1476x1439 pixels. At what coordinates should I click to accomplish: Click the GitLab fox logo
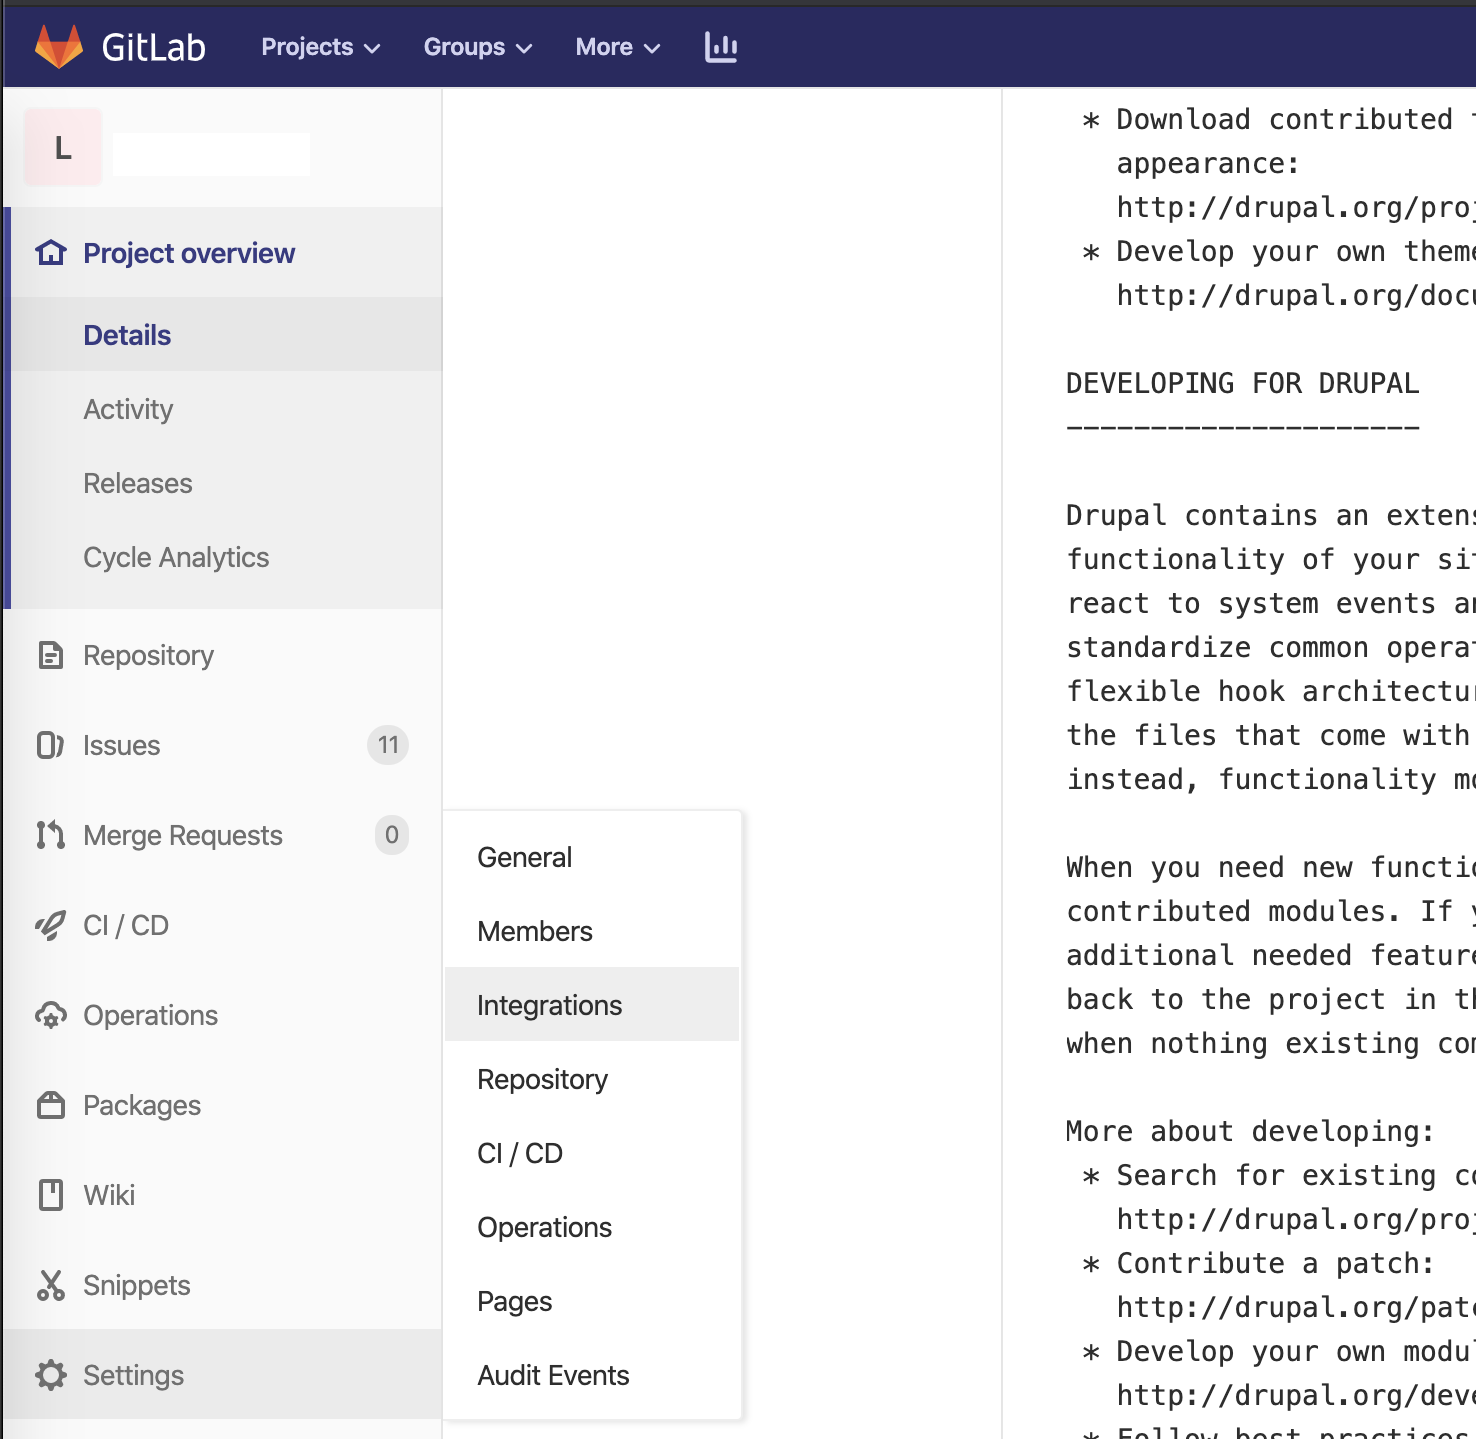coord(59,47)
